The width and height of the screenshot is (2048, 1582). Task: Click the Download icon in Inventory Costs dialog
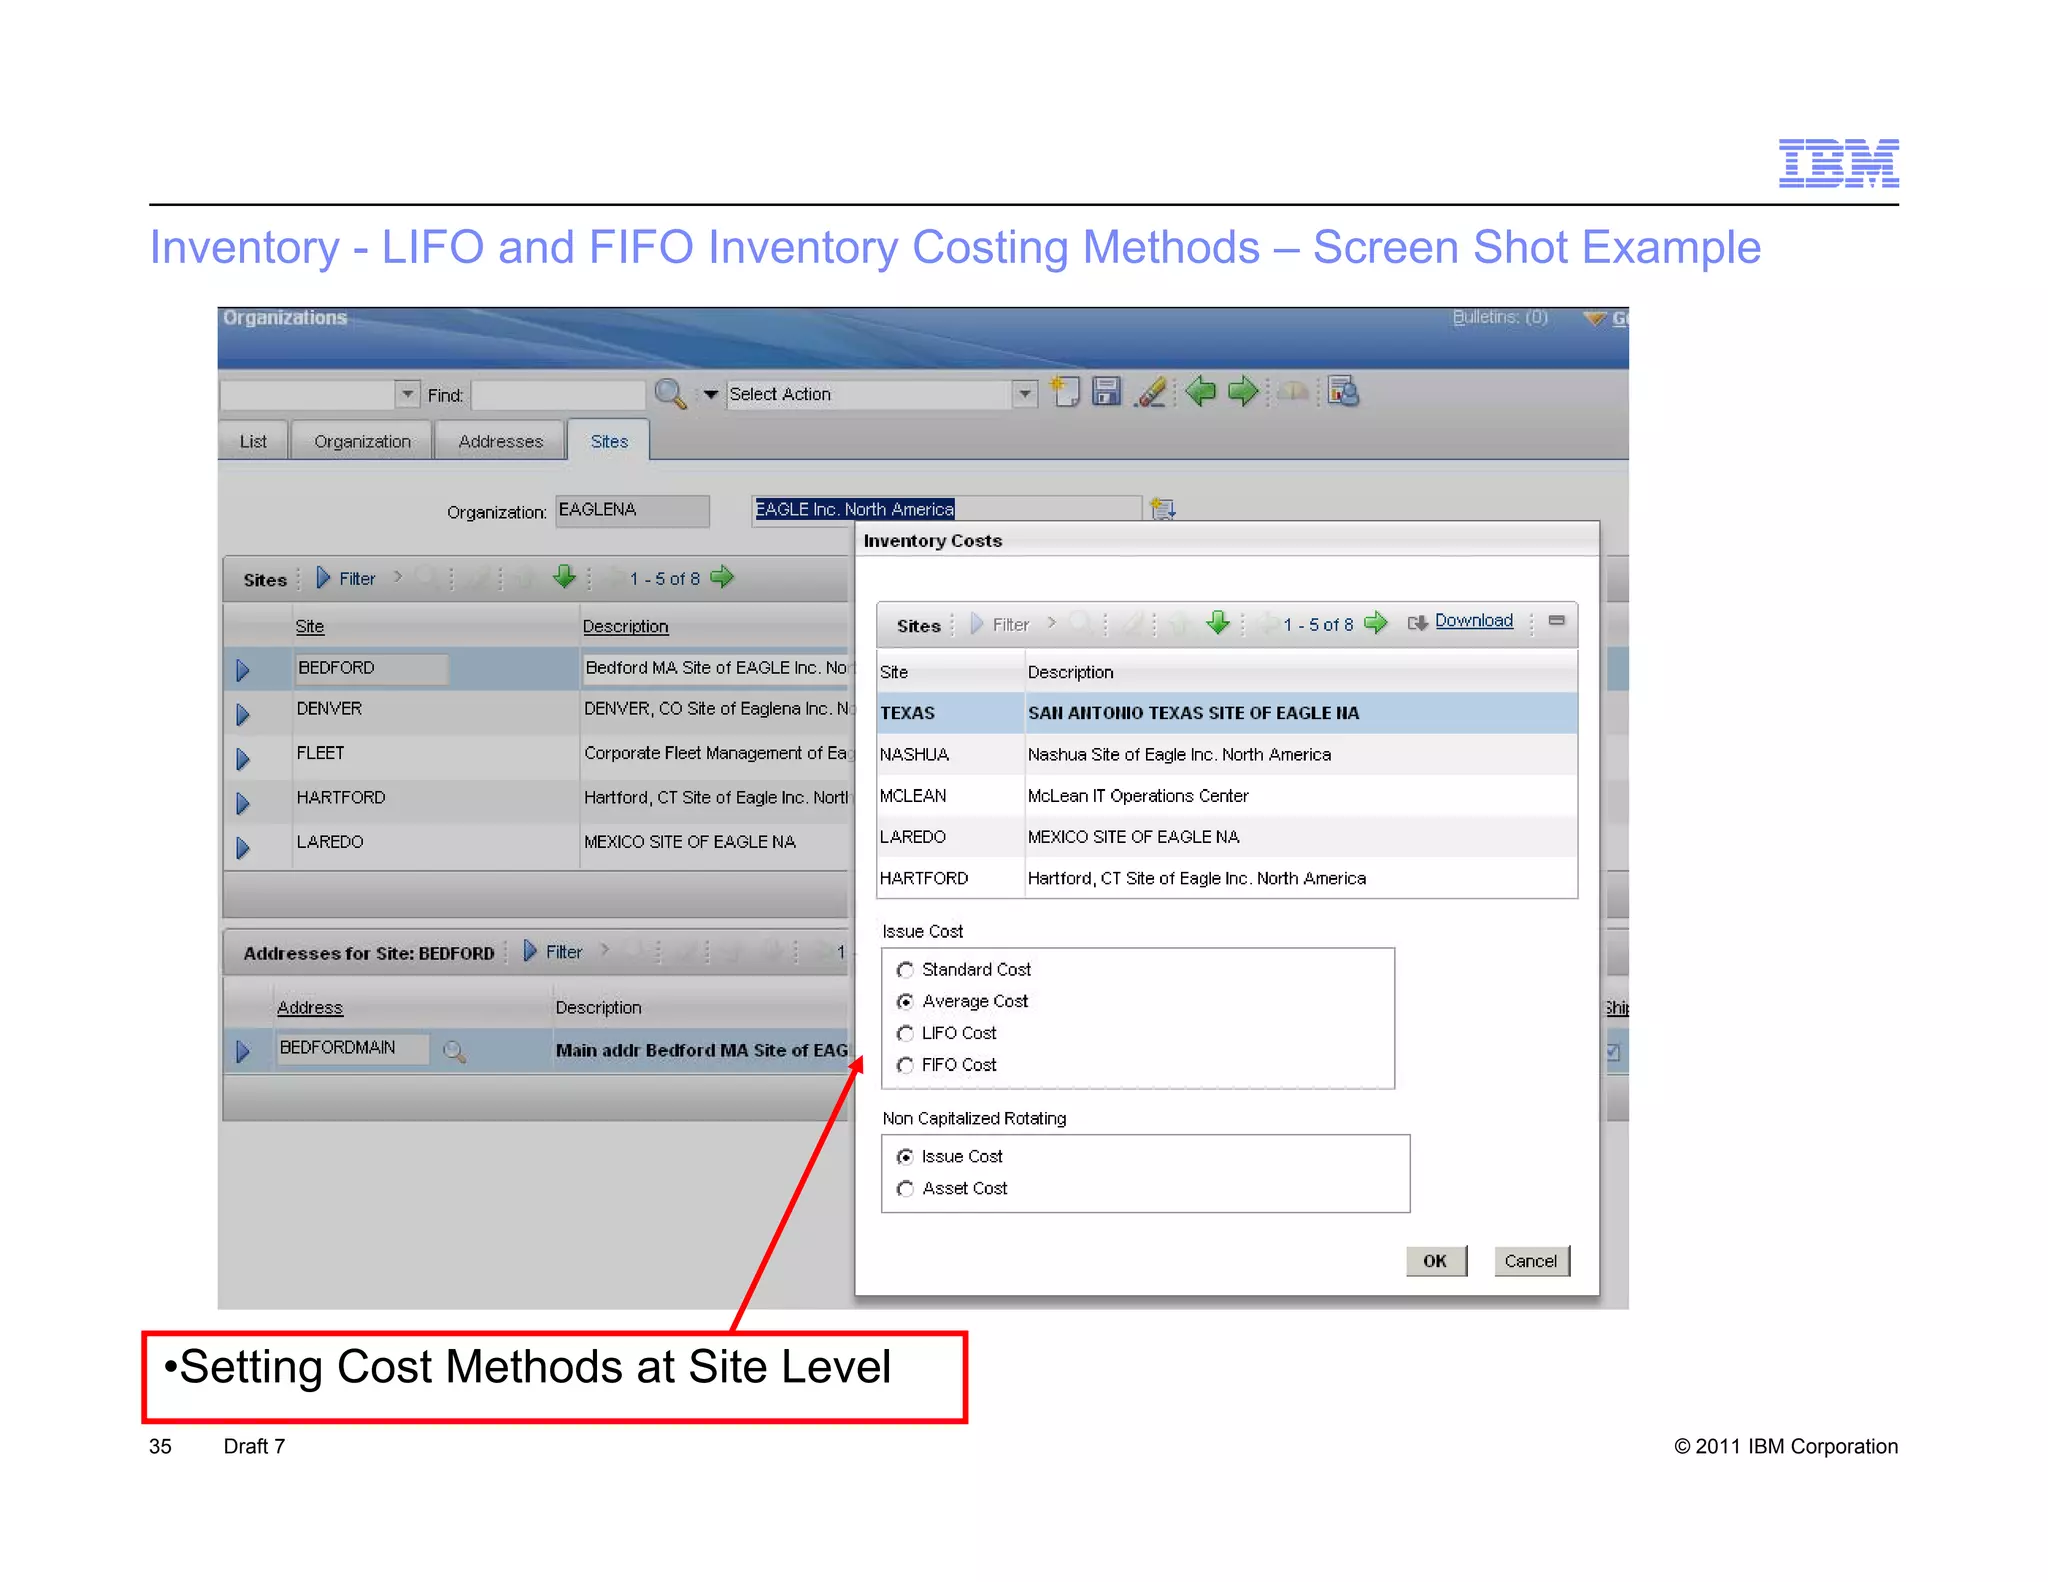pyautogui.click(x=1417, y=623)
